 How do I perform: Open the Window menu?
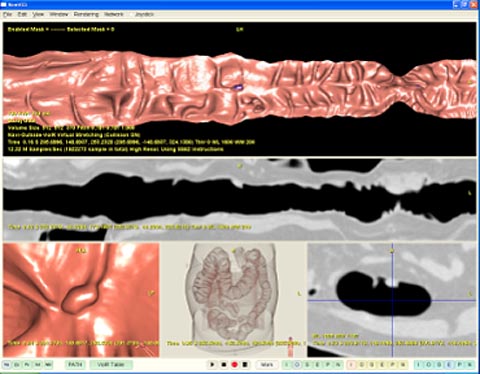[x=59, y=14]
